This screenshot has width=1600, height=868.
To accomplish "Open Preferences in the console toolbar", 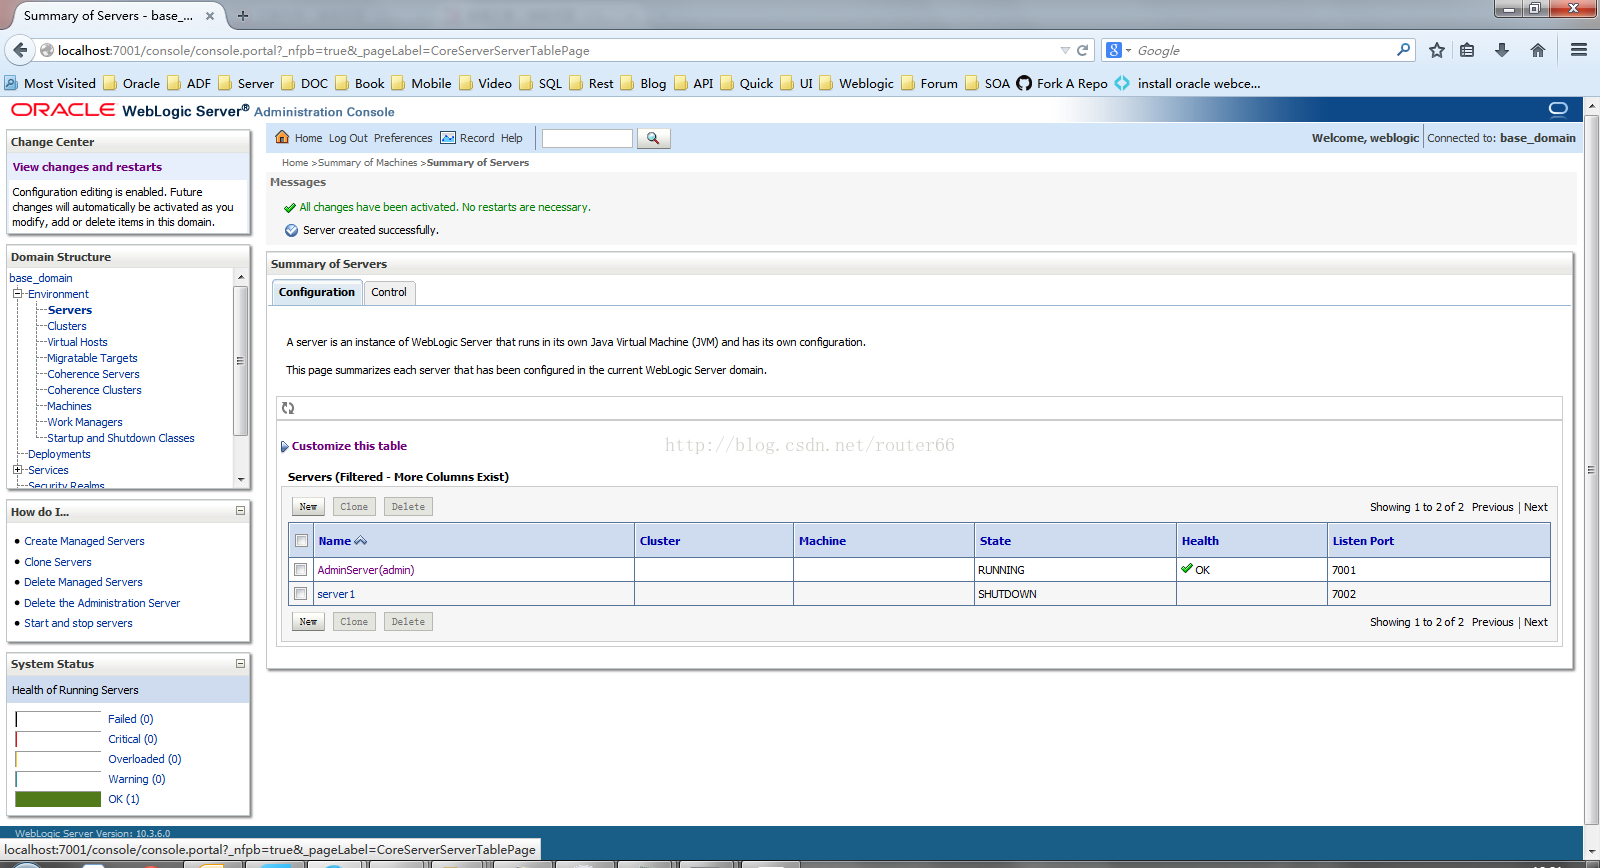I will click(403, 138).
